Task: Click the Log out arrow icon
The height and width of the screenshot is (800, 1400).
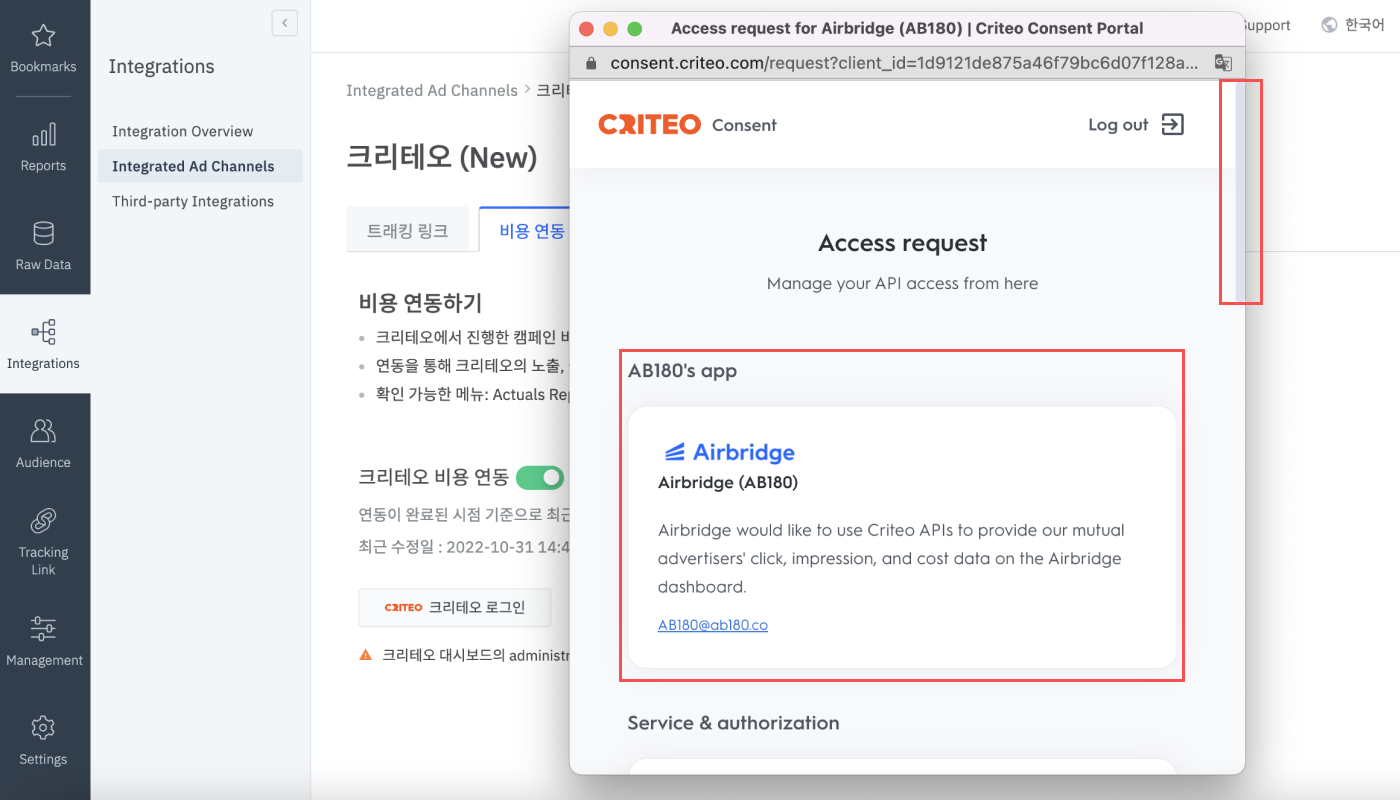Action: (1172, 125)
